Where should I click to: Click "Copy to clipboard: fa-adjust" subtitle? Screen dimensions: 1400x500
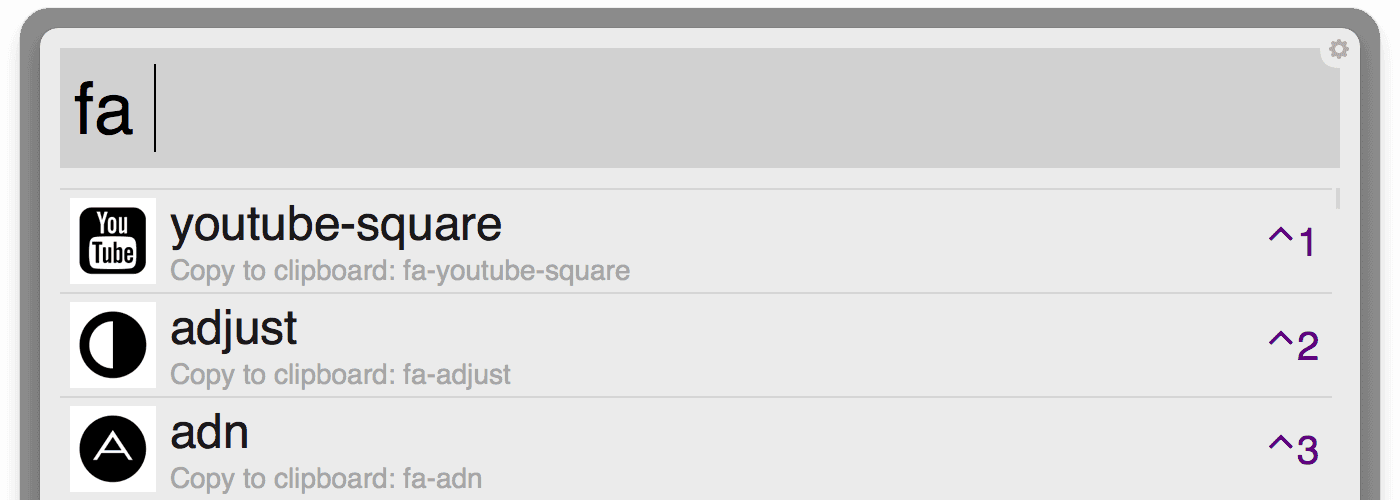coord(340,375)
